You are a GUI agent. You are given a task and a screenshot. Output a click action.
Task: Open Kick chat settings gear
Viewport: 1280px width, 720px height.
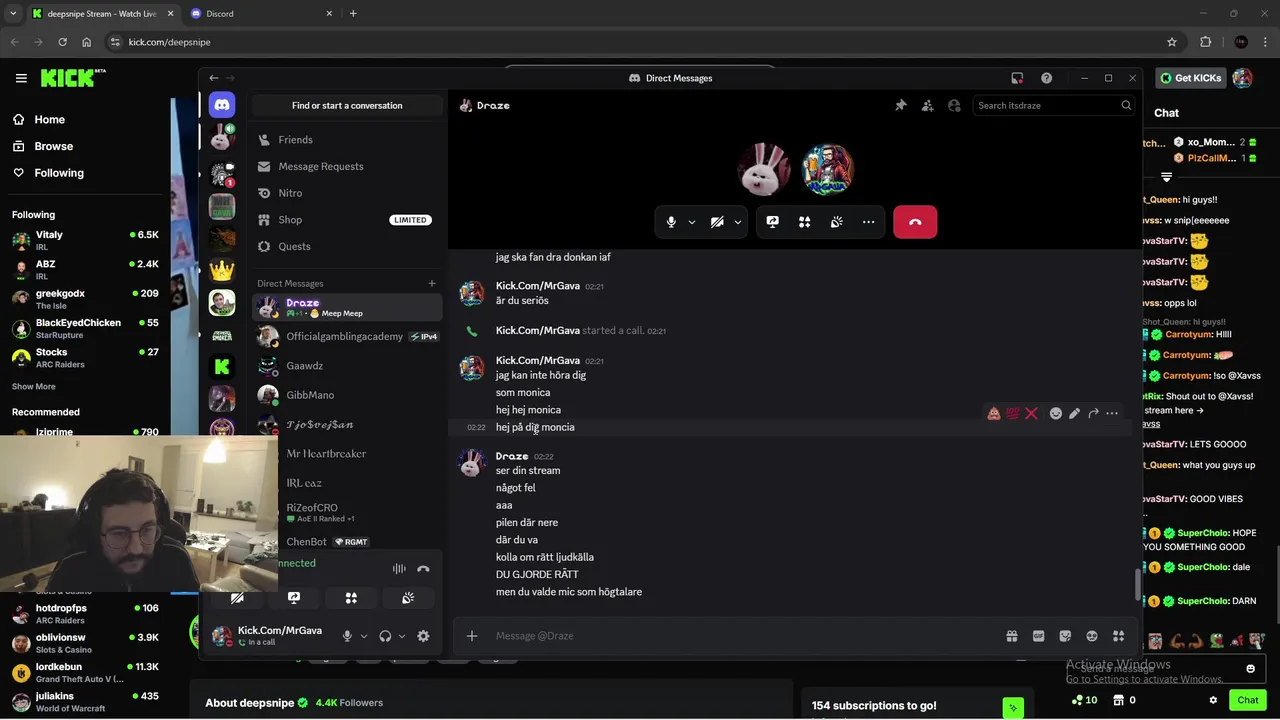1213,700
